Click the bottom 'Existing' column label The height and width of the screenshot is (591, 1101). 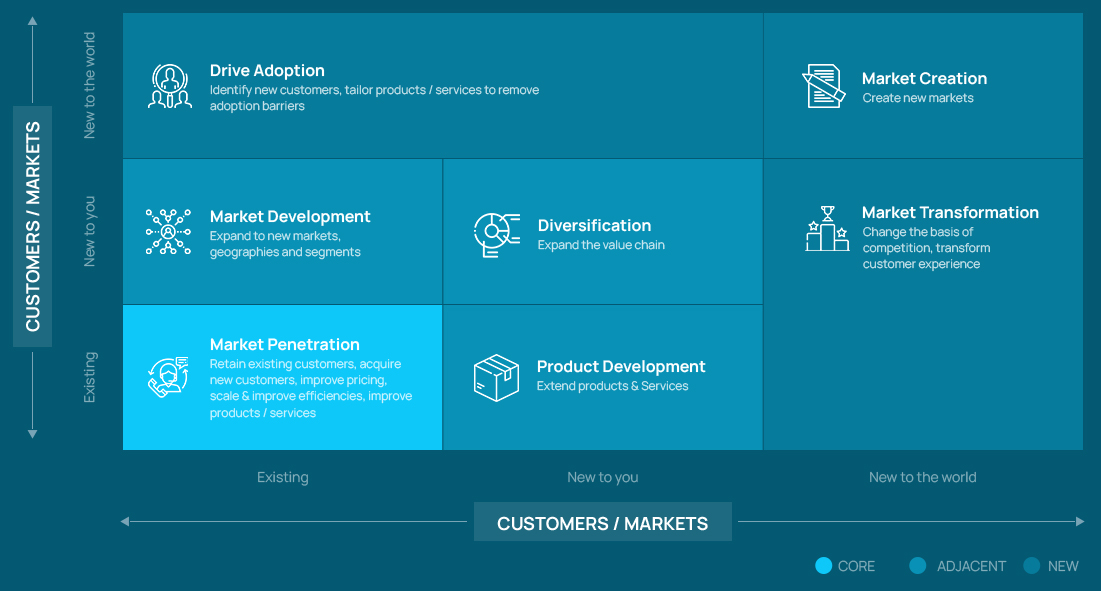282,477
